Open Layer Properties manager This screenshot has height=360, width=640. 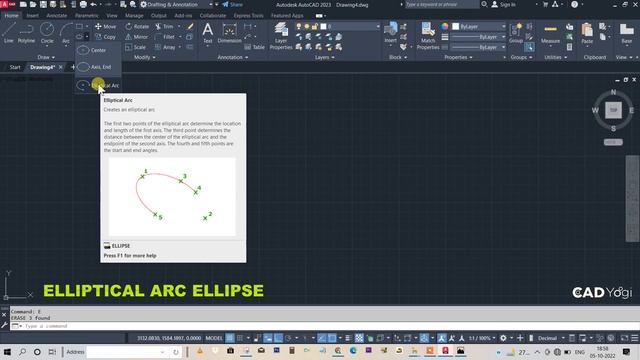[x=281, y=36]
